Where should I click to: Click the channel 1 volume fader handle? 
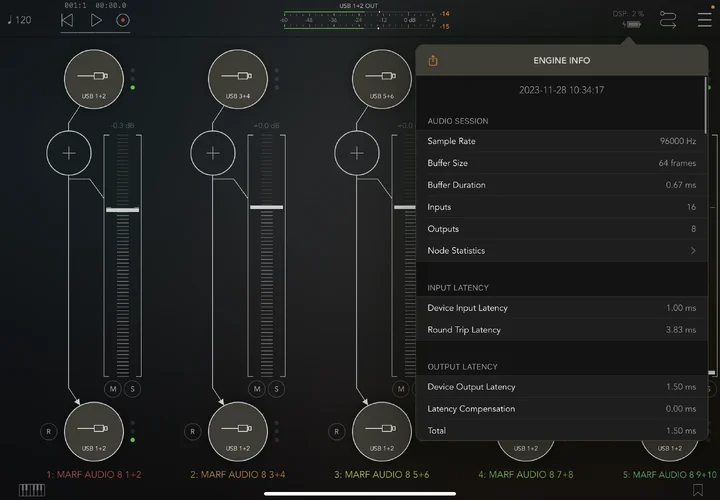click(122, 208)
